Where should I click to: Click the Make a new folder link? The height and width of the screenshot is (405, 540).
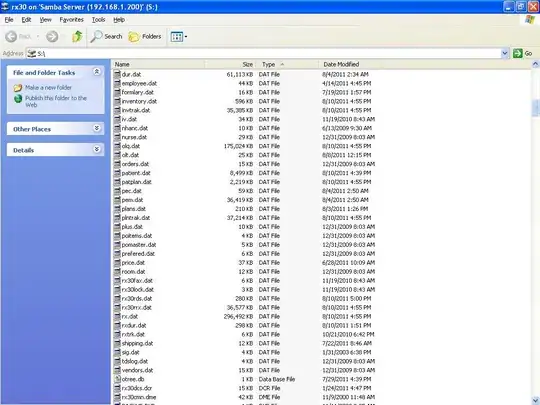48,87
